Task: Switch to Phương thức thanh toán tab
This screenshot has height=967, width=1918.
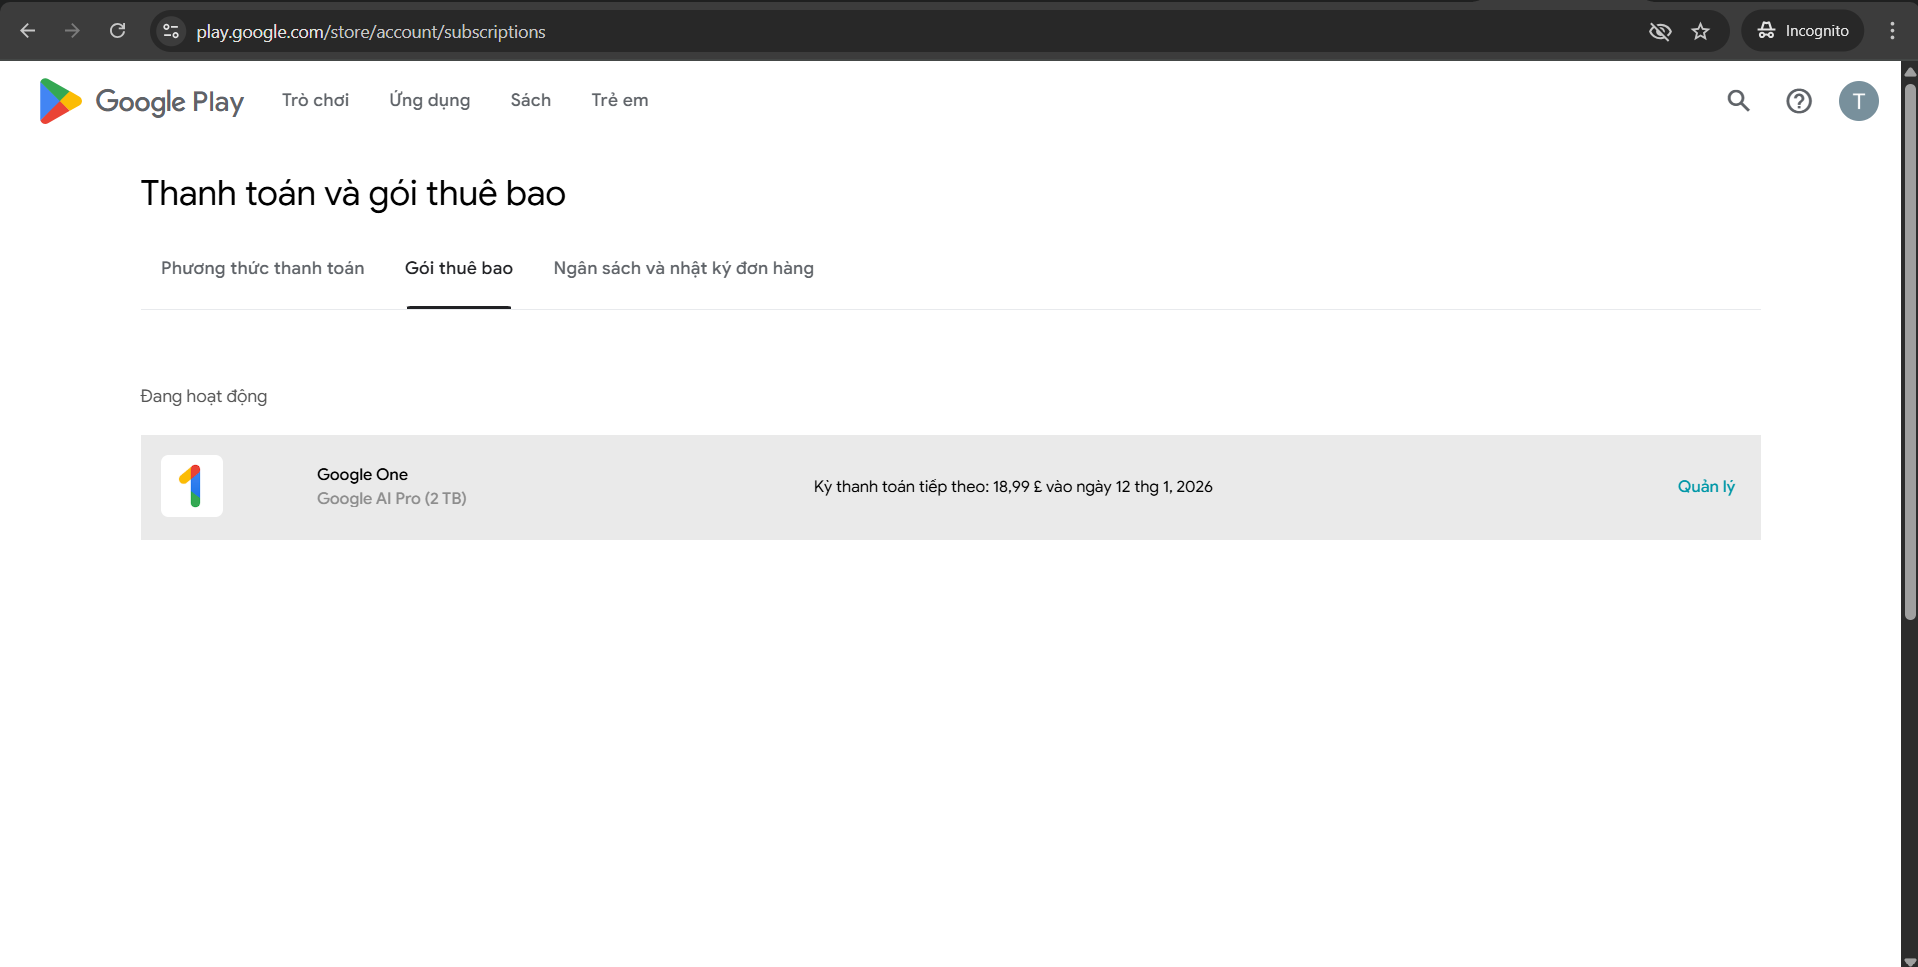Action: pos(262,268)
